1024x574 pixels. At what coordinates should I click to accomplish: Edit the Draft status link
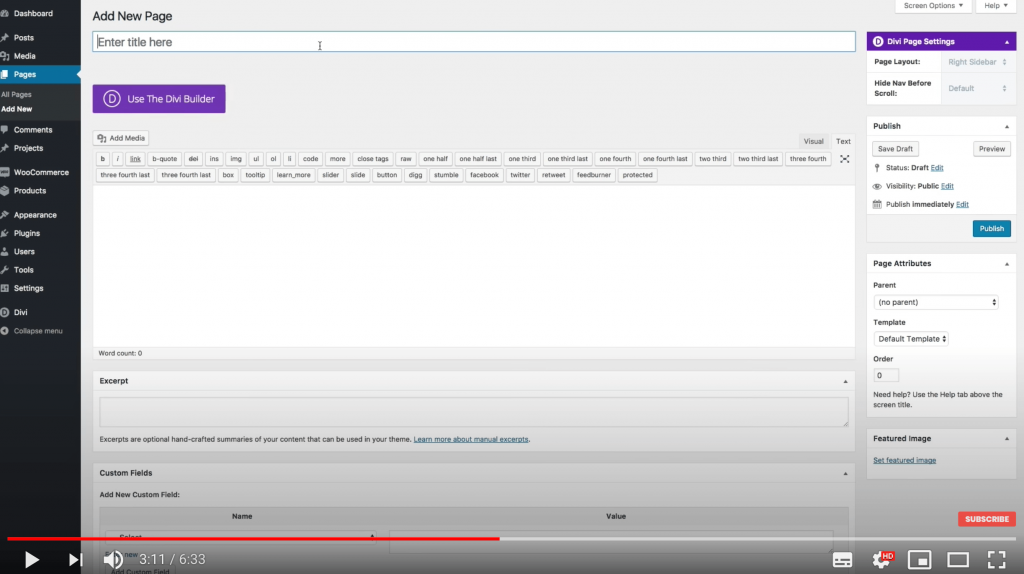coord(936,168)
